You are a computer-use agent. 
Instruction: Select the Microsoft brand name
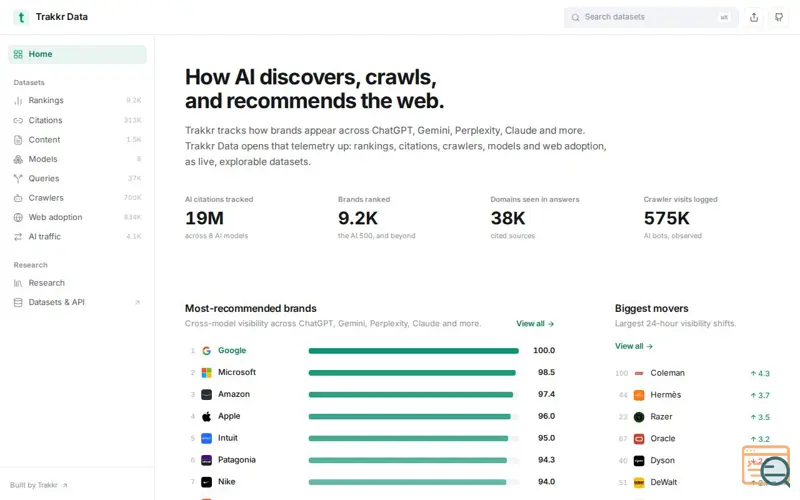pos(237,372)
